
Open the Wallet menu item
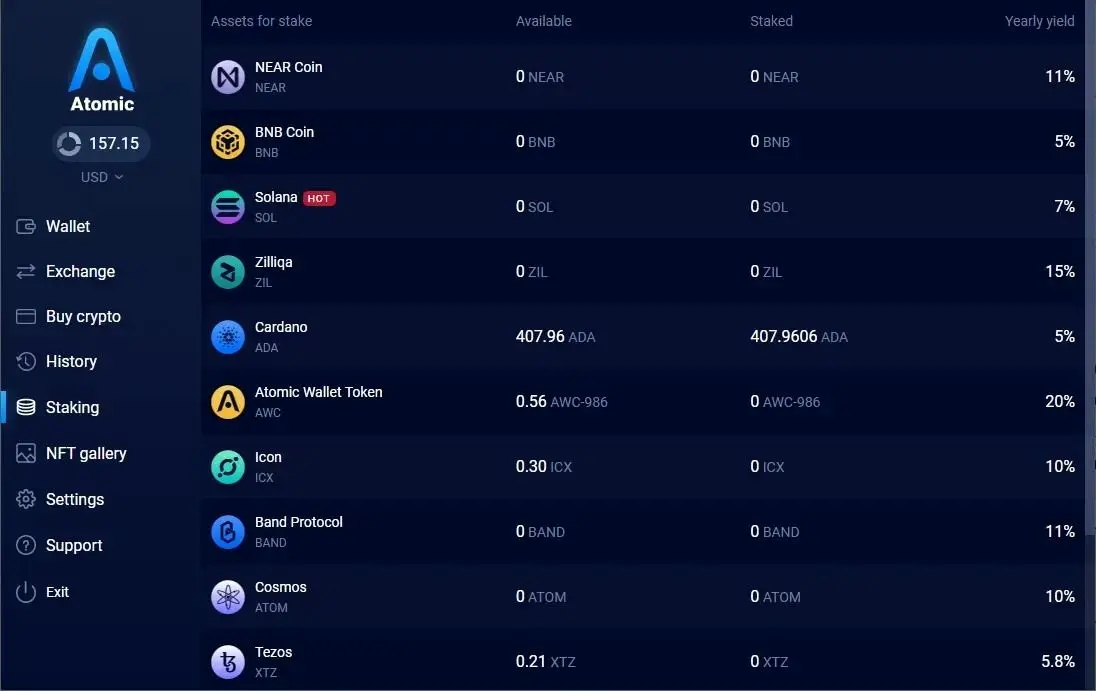tap(68, 227)
